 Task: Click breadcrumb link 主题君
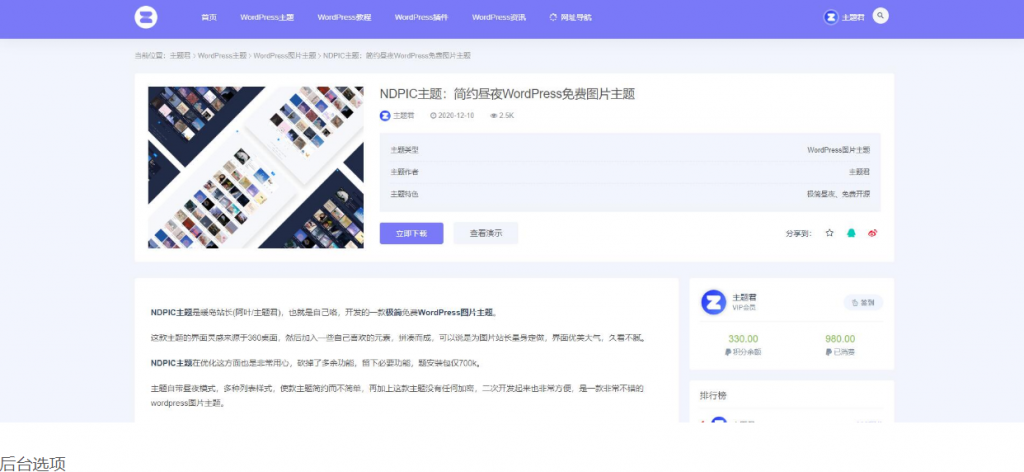[180, 55]
